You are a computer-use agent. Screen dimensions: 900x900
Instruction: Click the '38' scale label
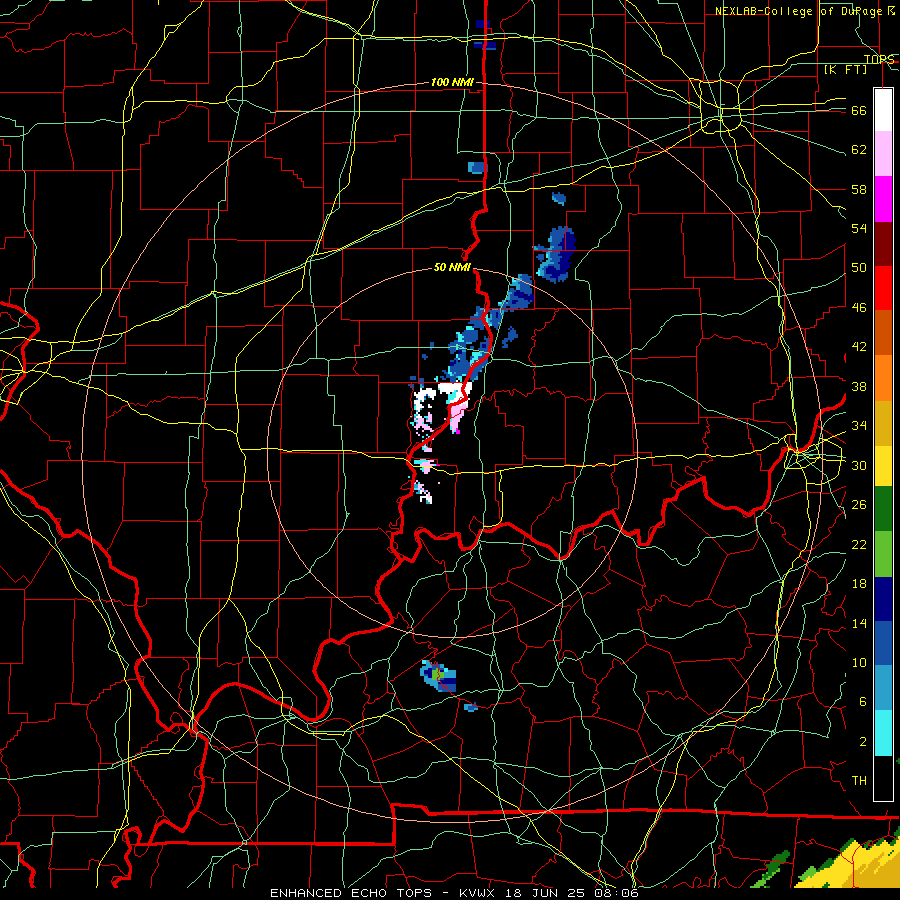click(x=859, y=386)
